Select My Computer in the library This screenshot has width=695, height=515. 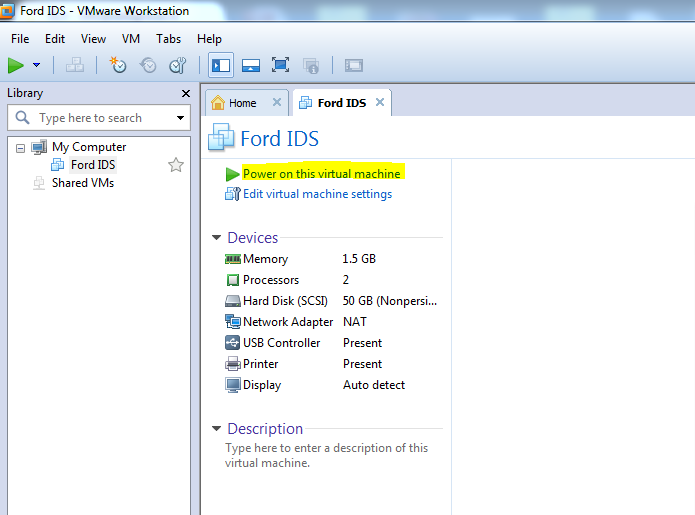89,147
